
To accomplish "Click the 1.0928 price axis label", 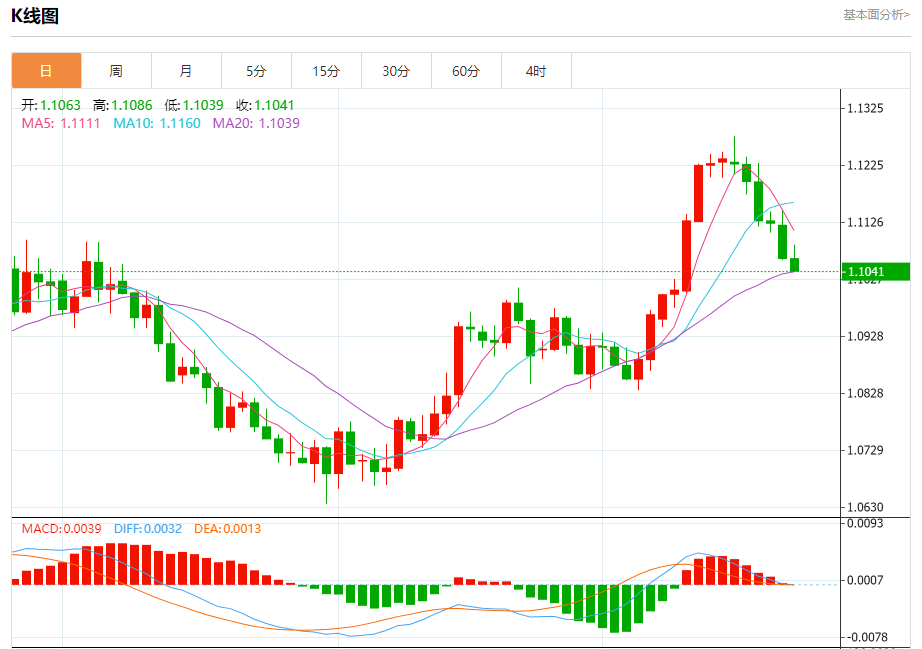I will [865, 336].
